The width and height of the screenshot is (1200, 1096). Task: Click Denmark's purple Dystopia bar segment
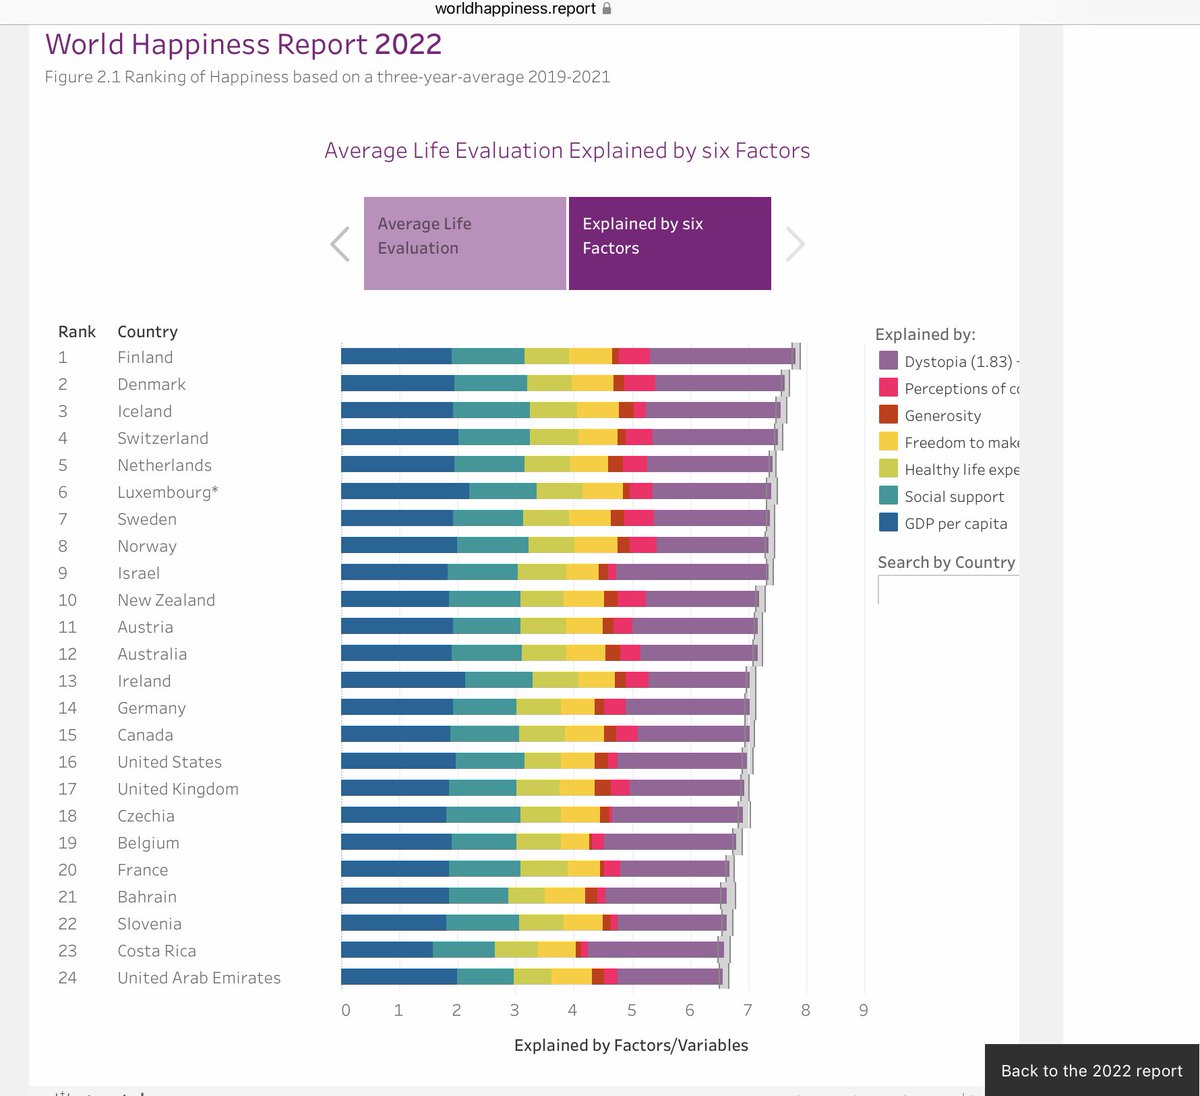click(x=720, y=383)
